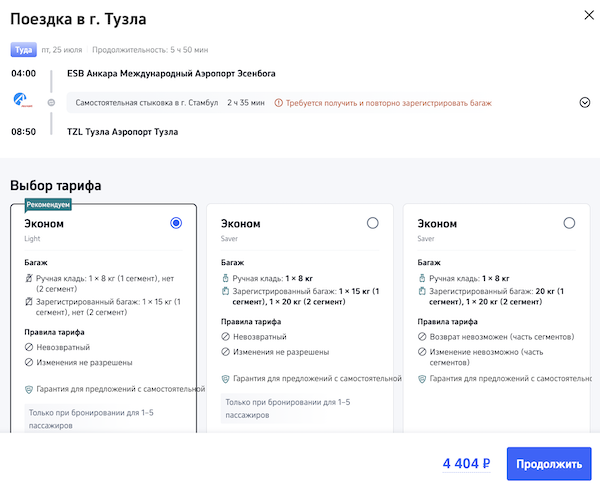Viewport: 600px width, 487px height.
Task: Click non-refundable icon in middle Saver card
Action: click(226, 337)
